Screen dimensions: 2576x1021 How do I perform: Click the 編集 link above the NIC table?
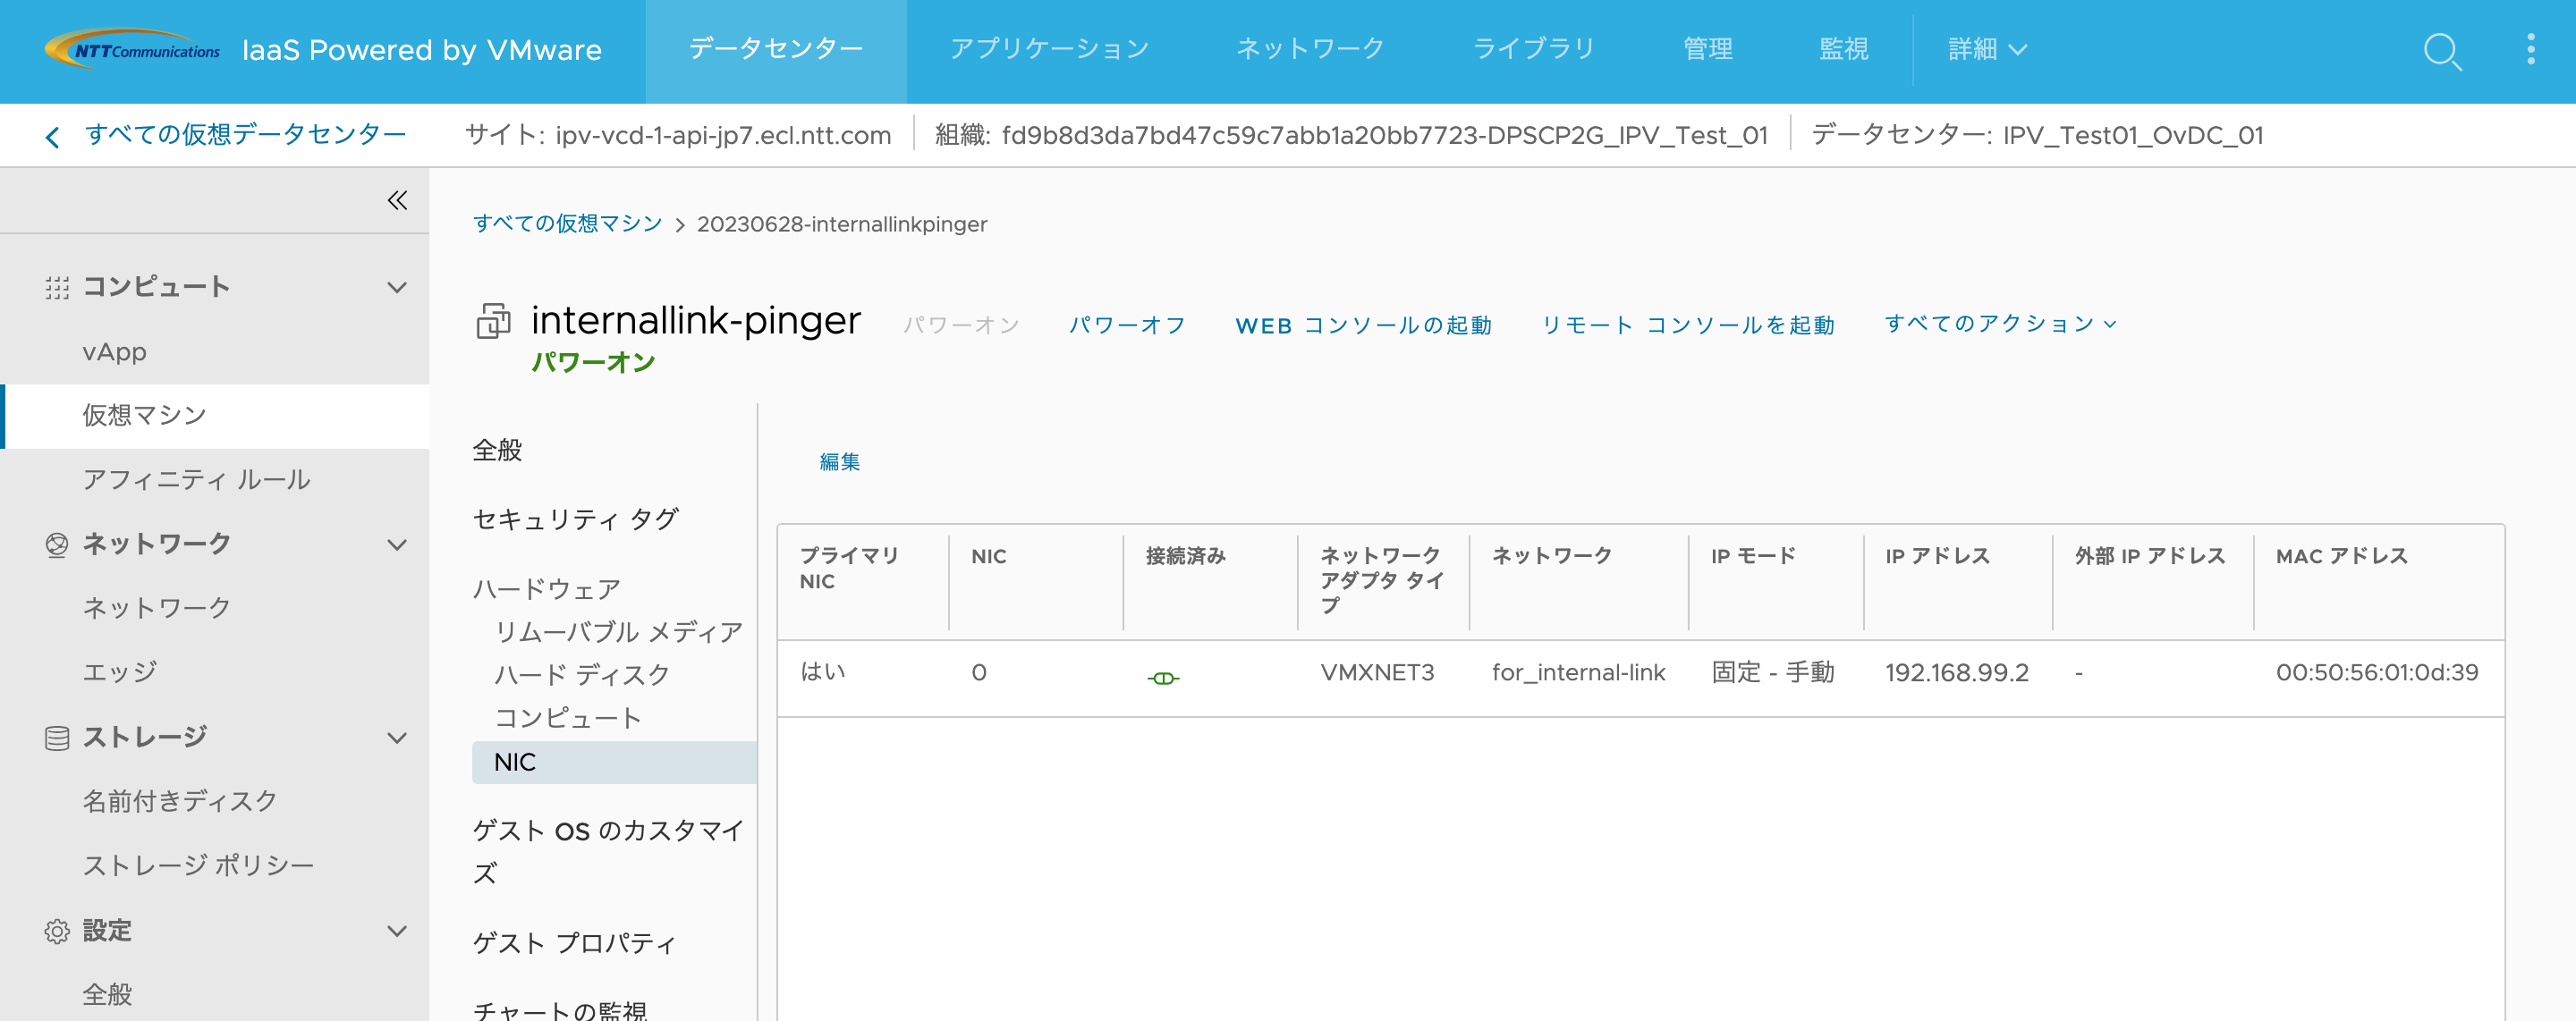pyautogui.click(x=840, y=461)
